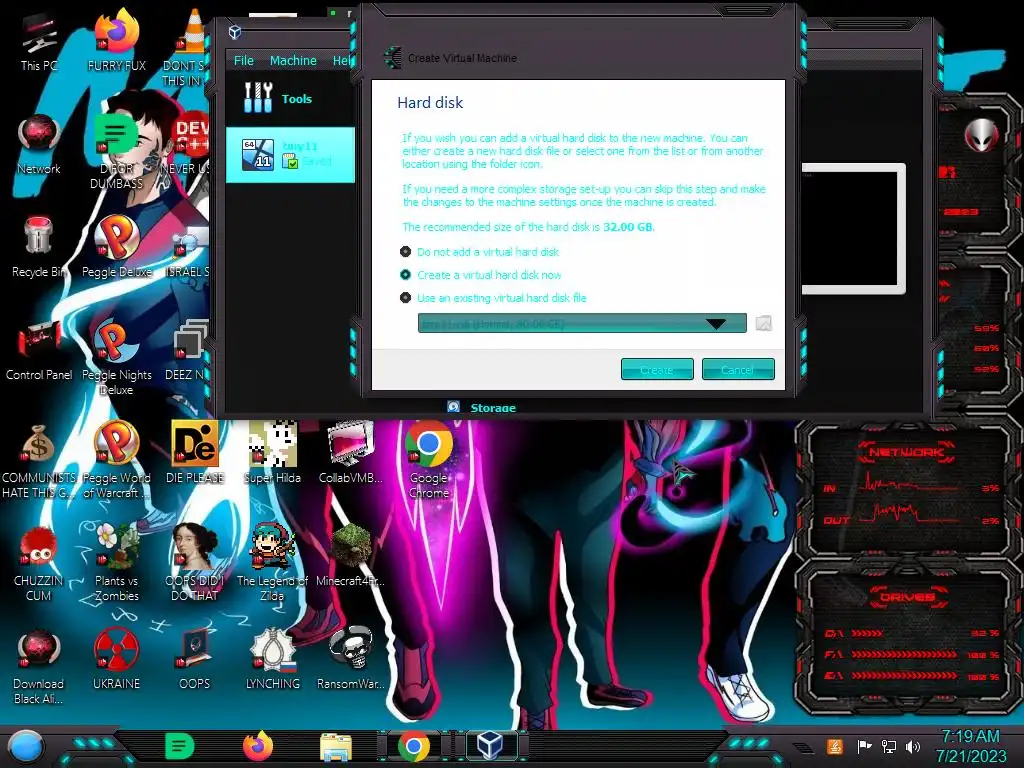Launch Peggle Nights Deluxe shortcut

tap(116, 358)
